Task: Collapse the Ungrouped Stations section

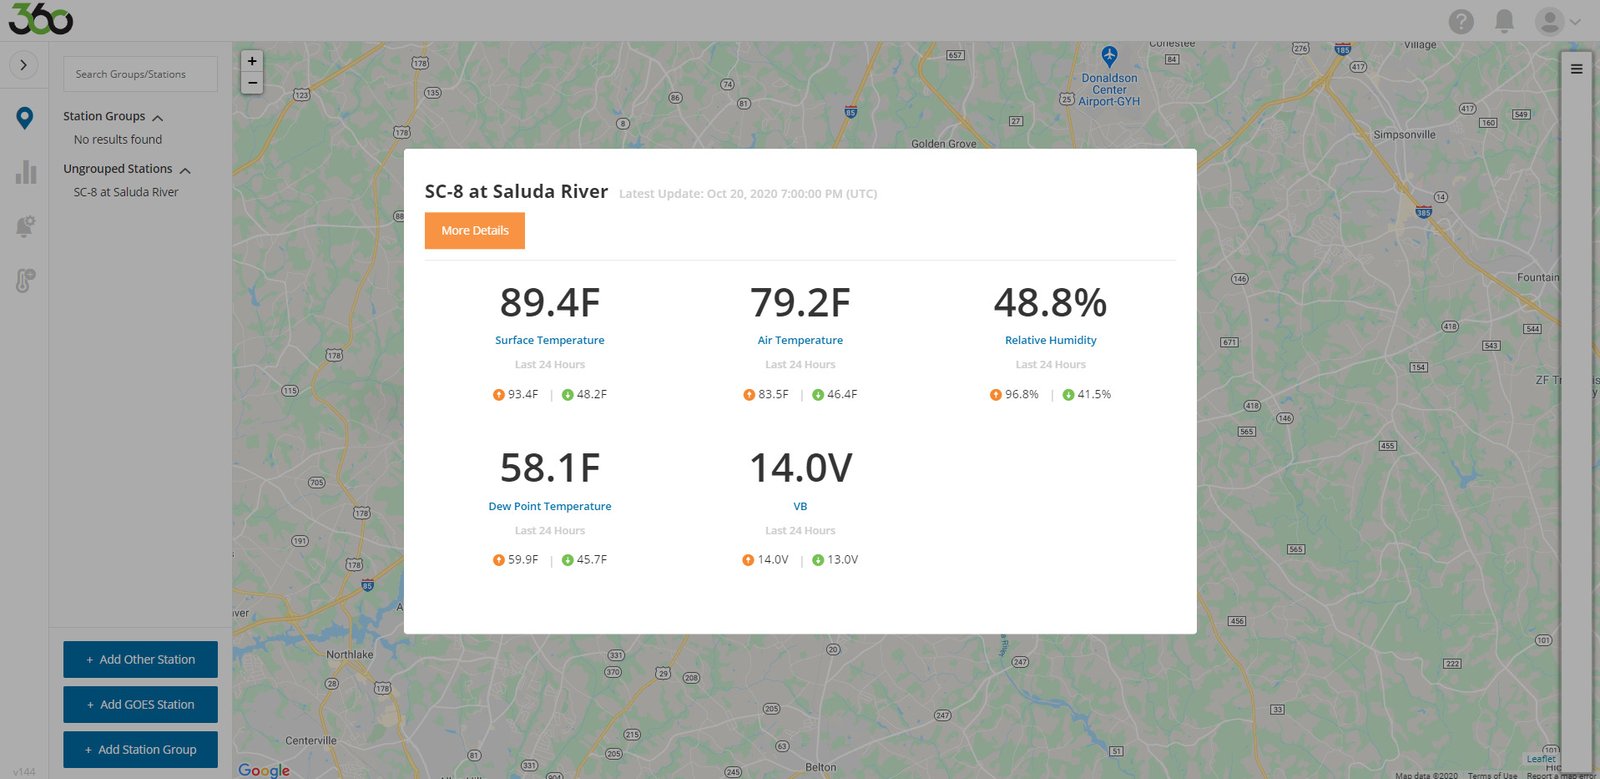Action: pyautogui.click(x=185, y=170)
